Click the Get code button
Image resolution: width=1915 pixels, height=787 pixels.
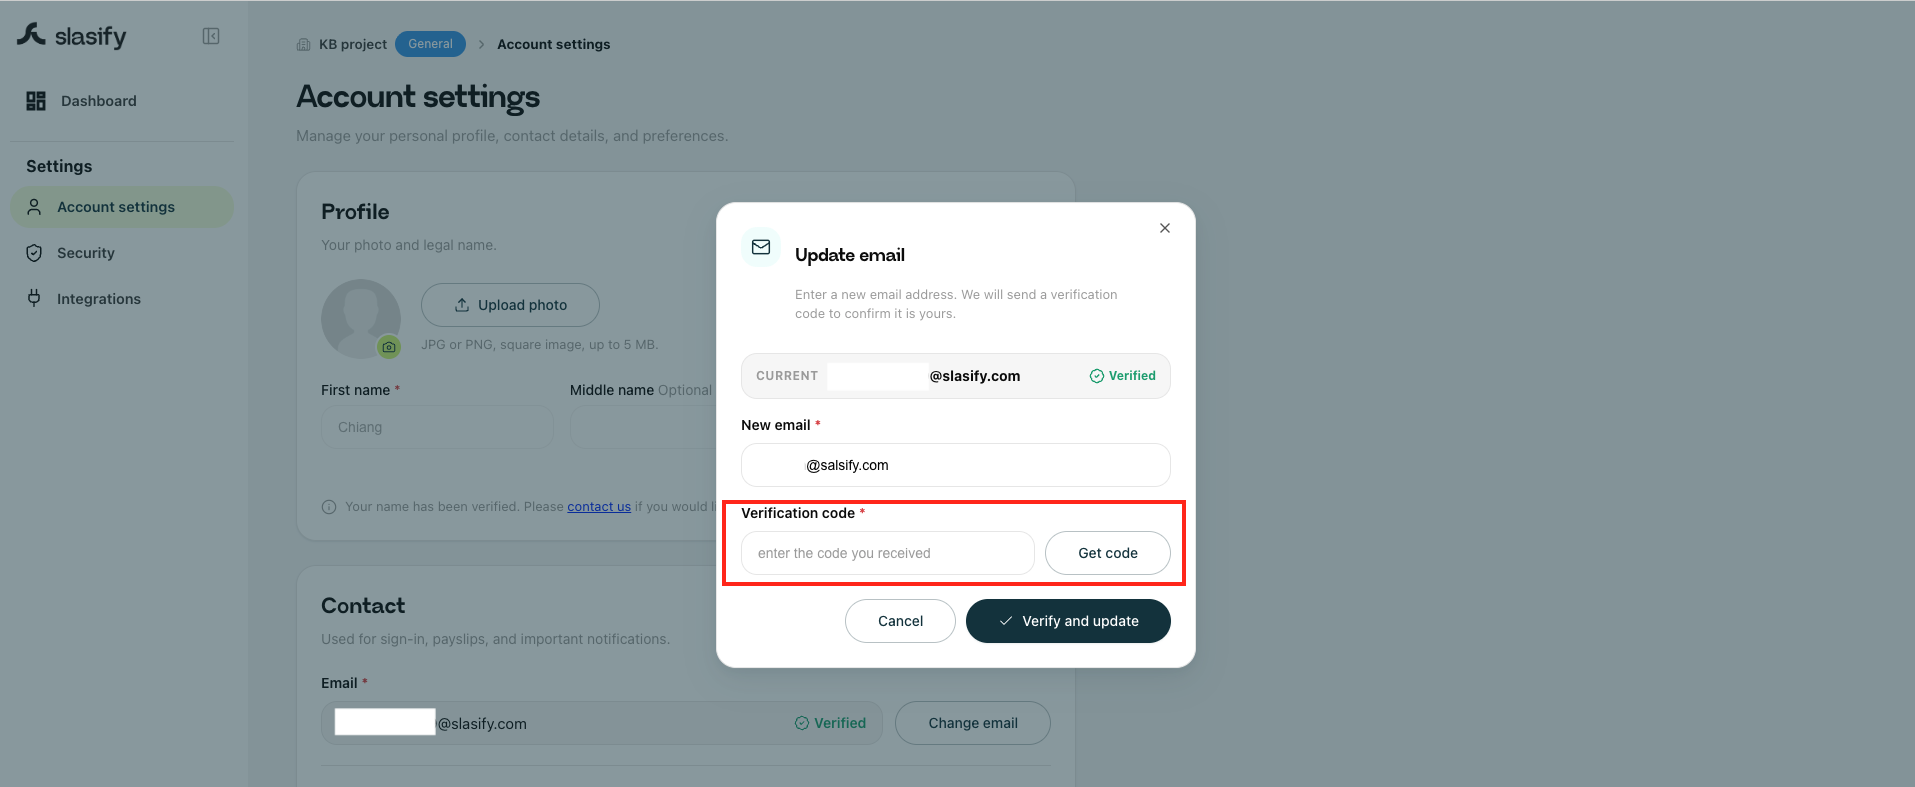(1108, 553)
